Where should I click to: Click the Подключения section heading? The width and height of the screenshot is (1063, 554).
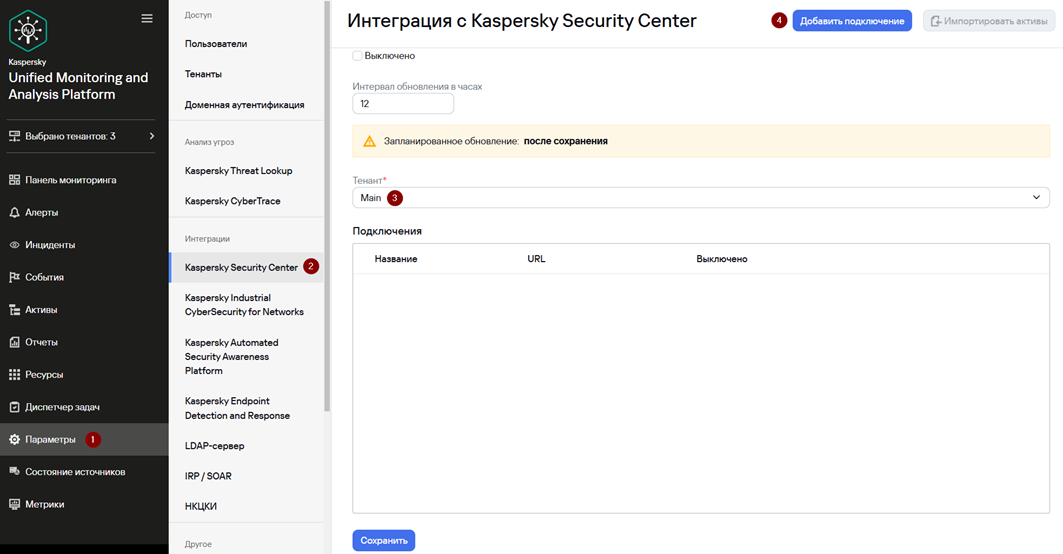(x=387, y=231)
